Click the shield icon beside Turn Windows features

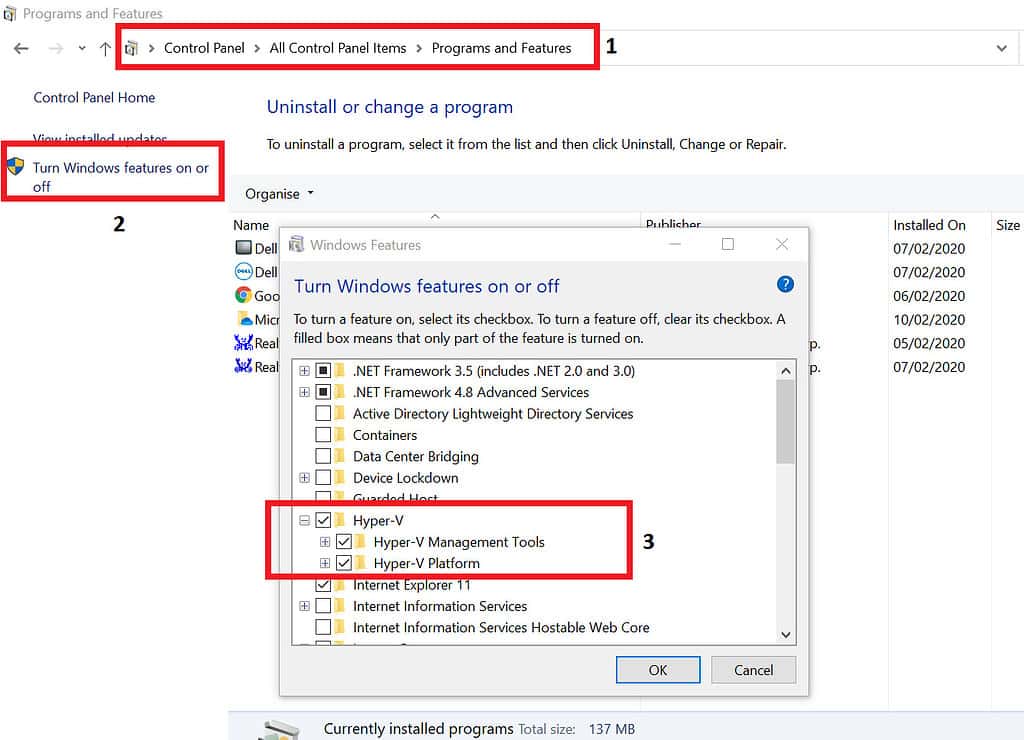pyautogui.click(x=16, y=167)
